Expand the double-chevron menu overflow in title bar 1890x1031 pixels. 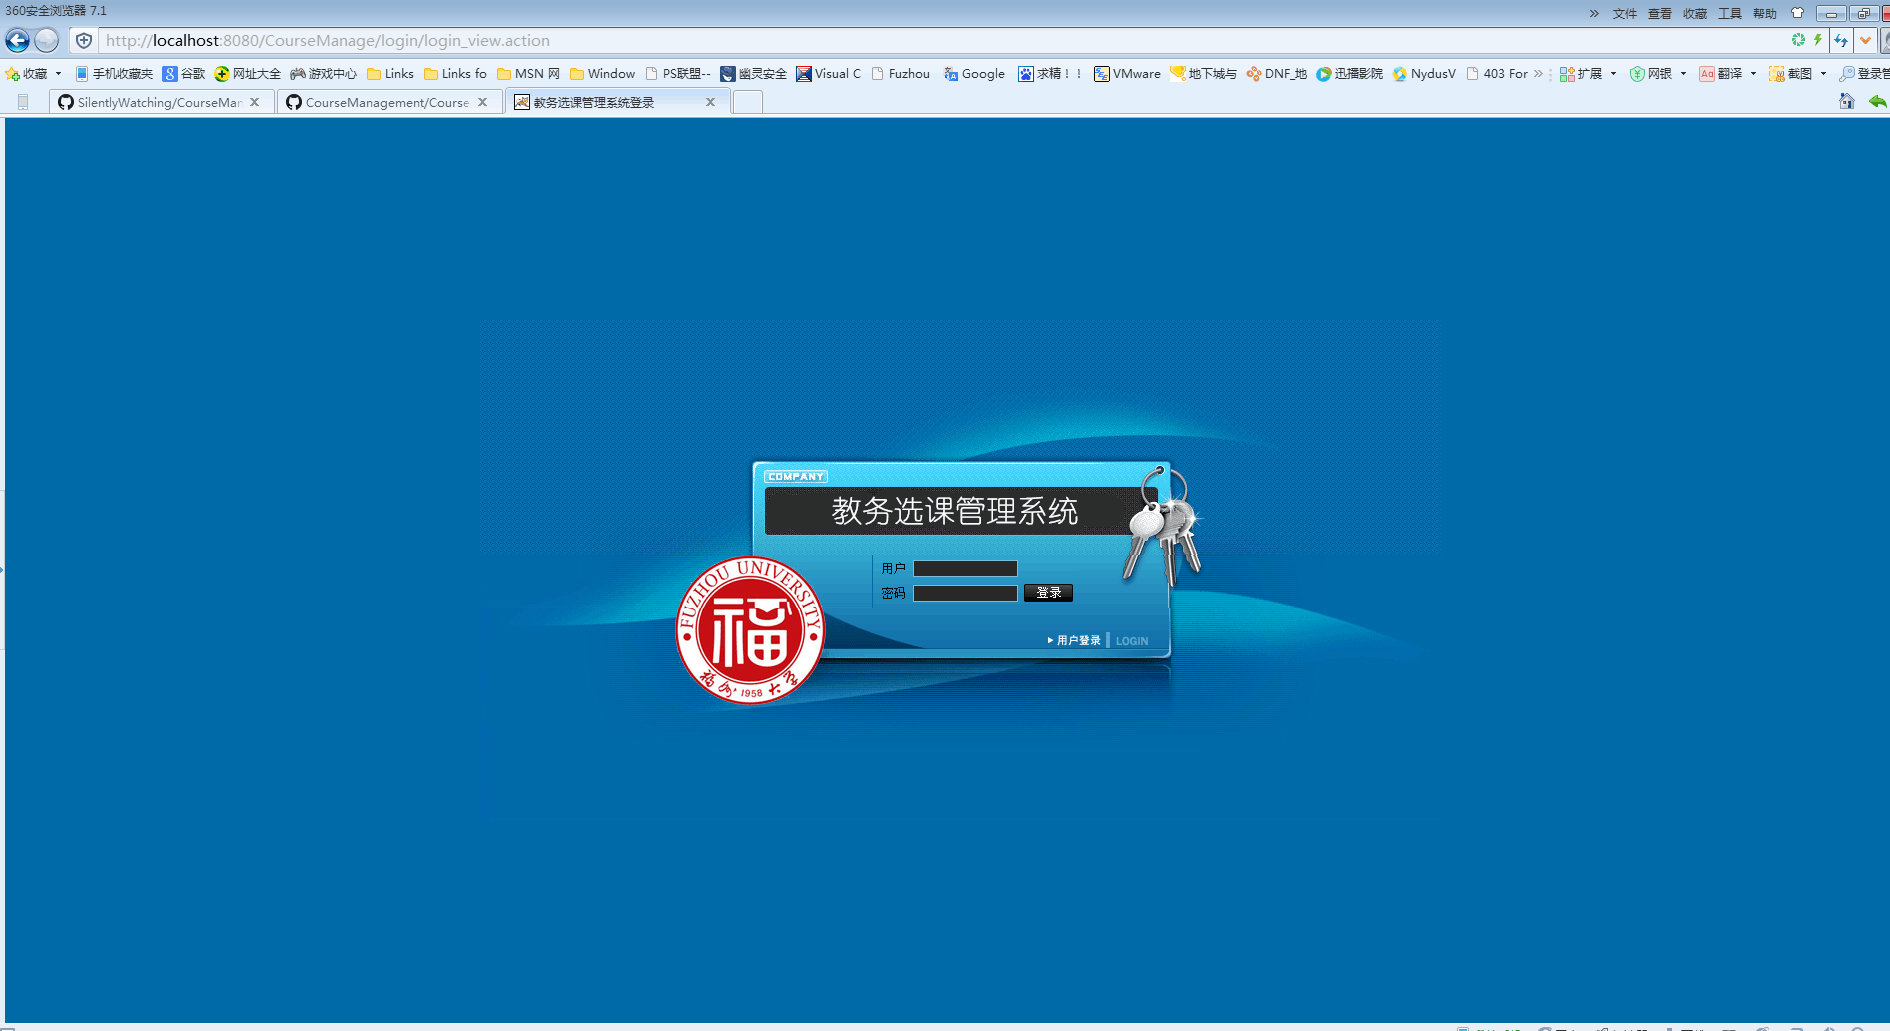(1594, 13)
